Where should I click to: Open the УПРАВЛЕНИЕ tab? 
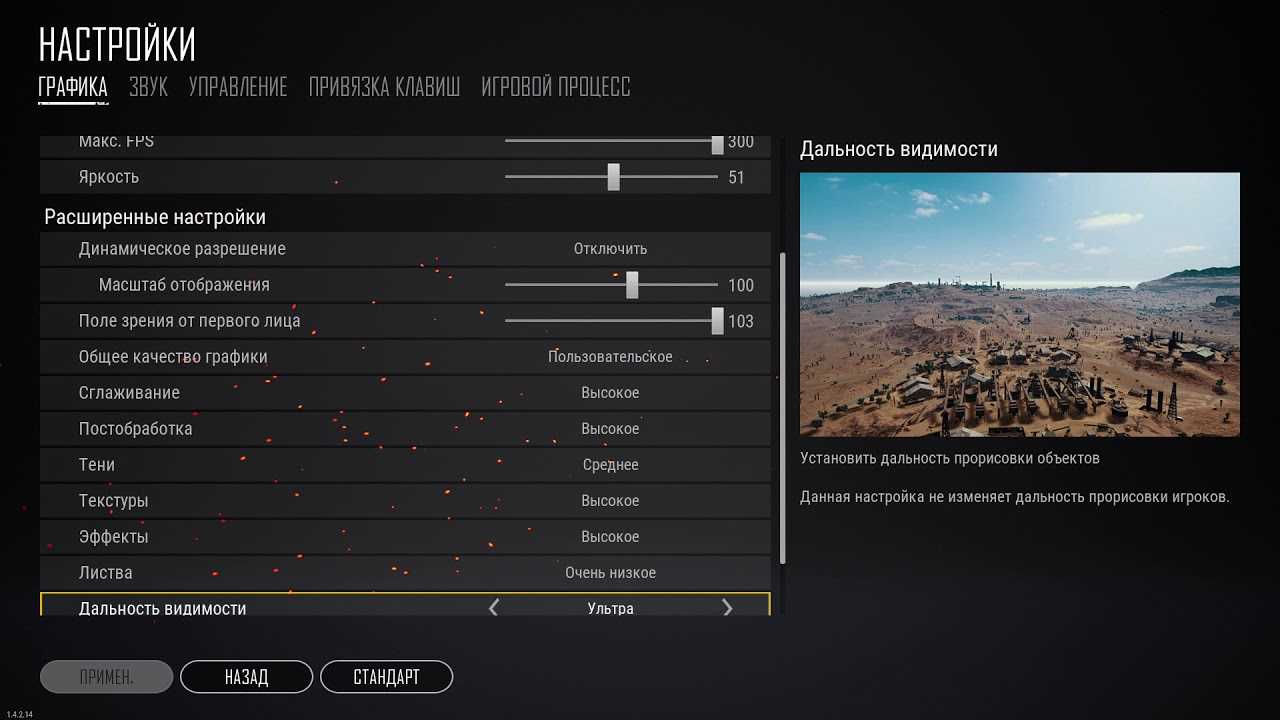coord(238,87)
